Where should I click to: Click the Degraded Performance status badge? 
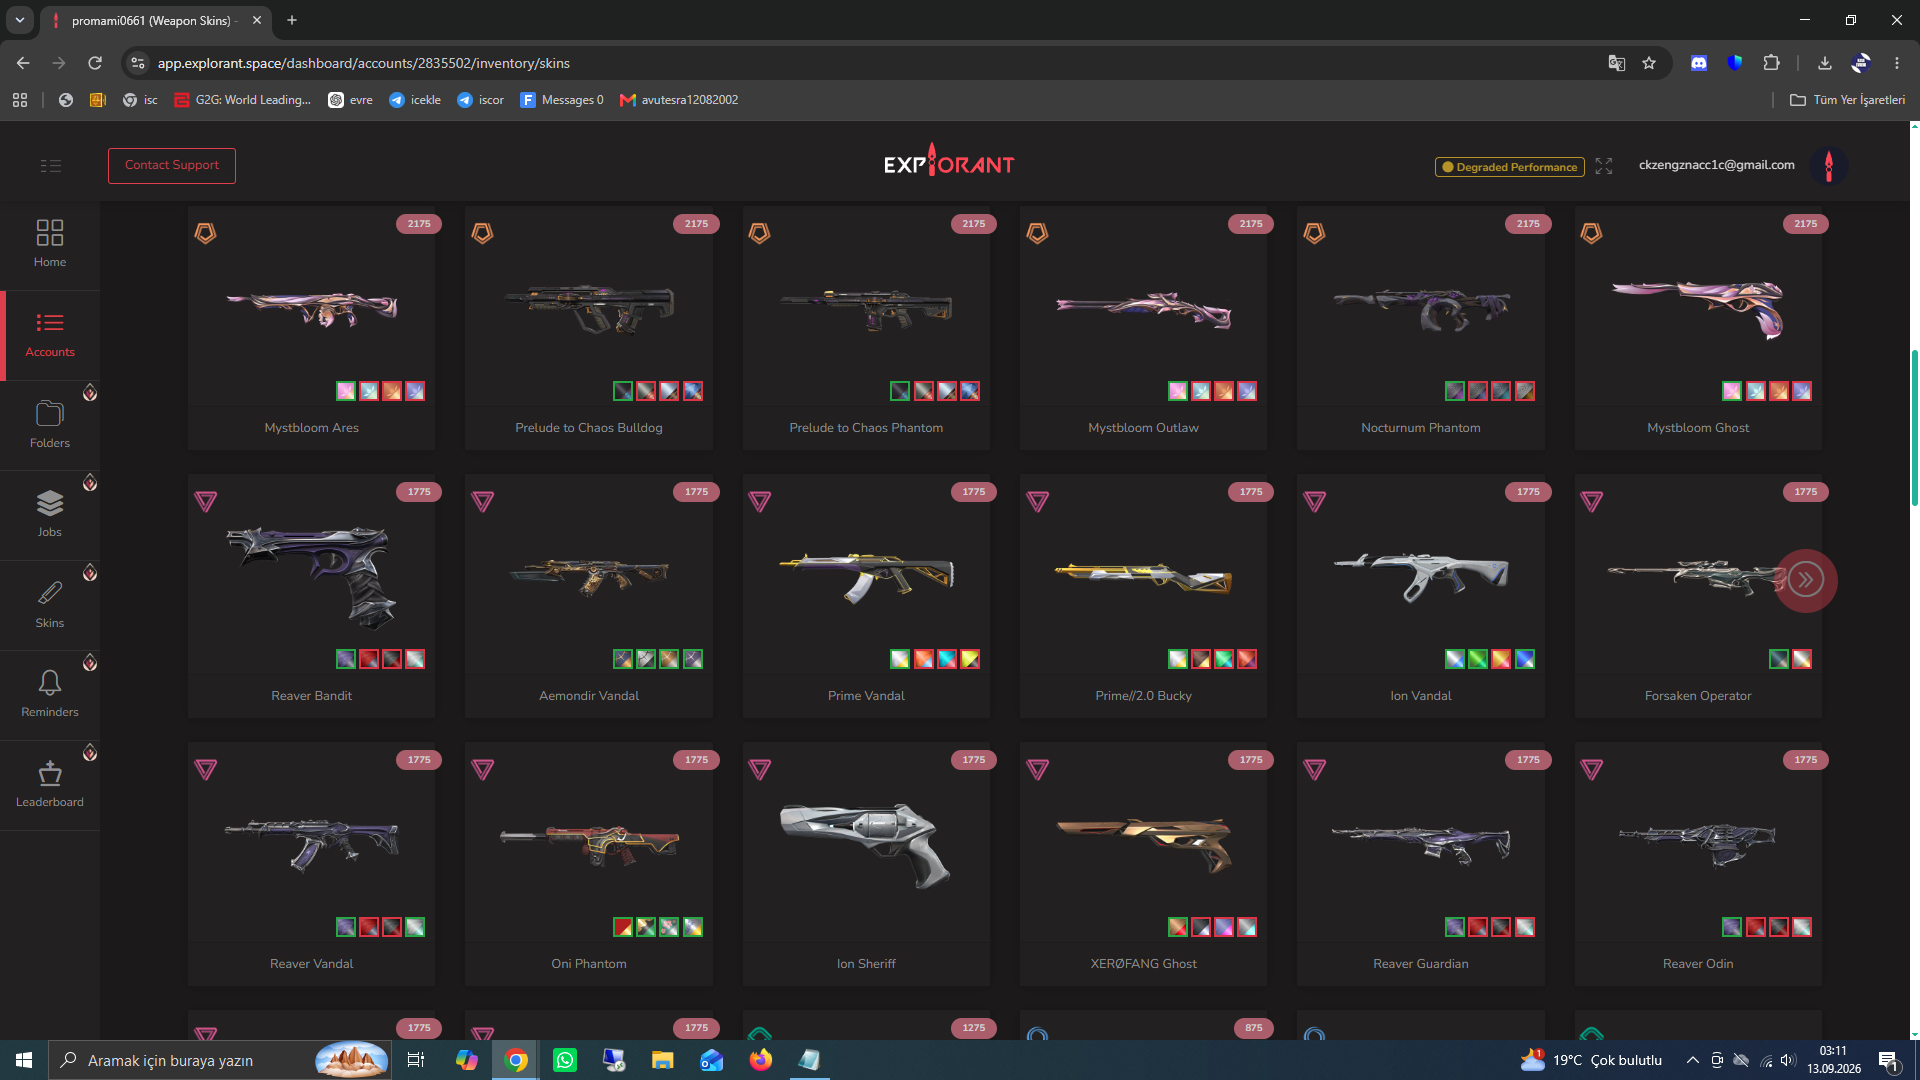(1510, 167)
